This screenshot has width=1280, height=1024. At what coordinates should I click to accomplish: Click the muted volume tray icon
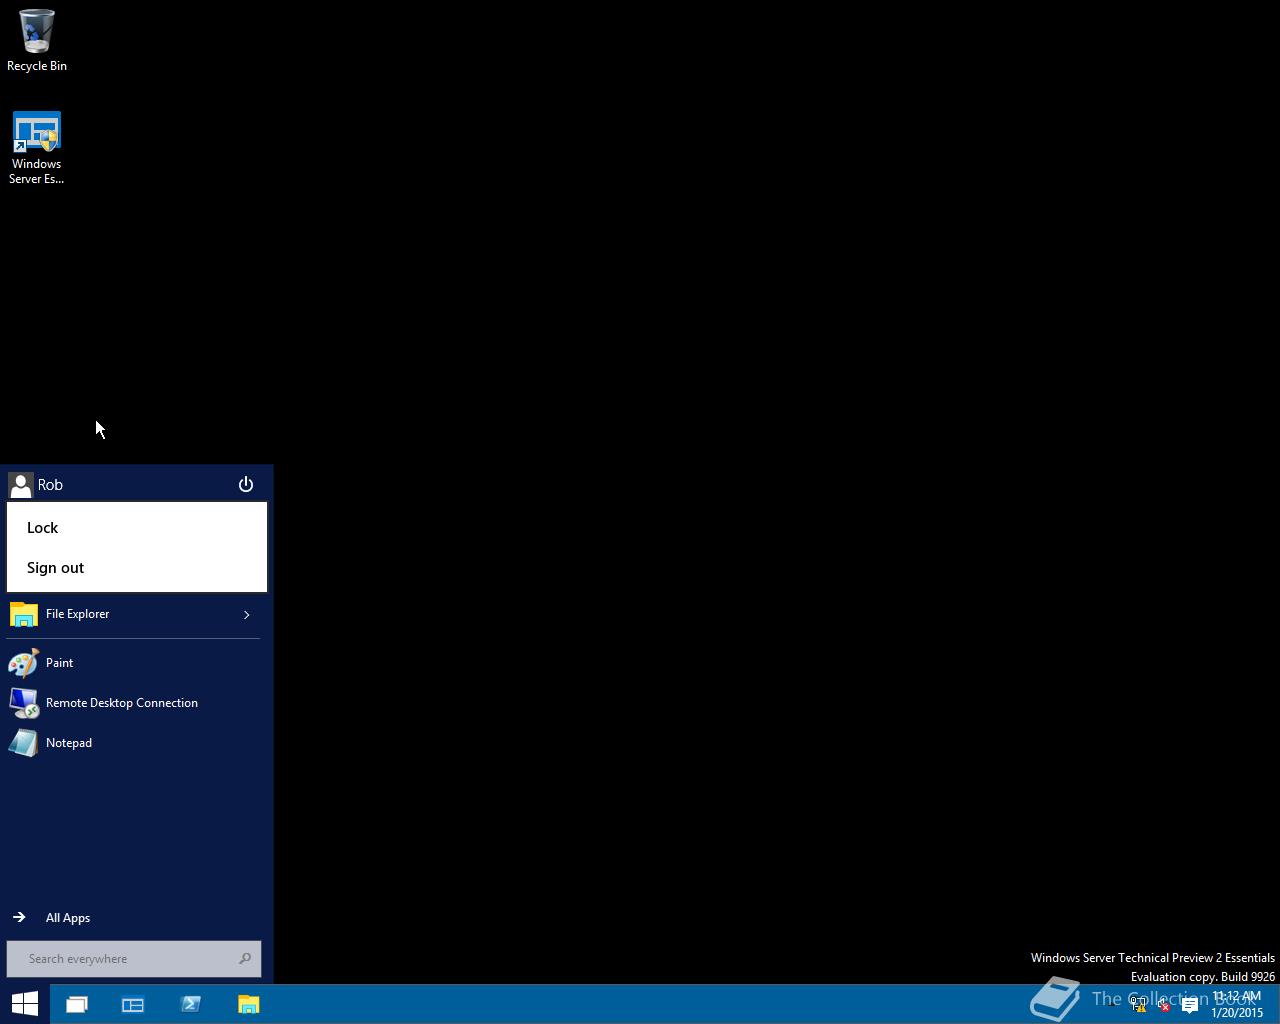tap(1163, 1005)
